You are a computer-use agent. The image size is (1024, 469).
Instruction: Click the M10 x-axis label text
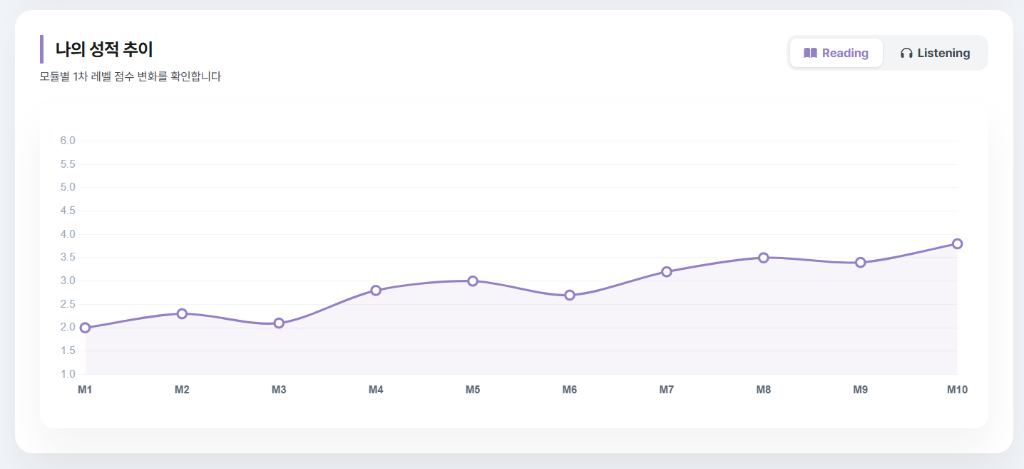pos(957,389)
